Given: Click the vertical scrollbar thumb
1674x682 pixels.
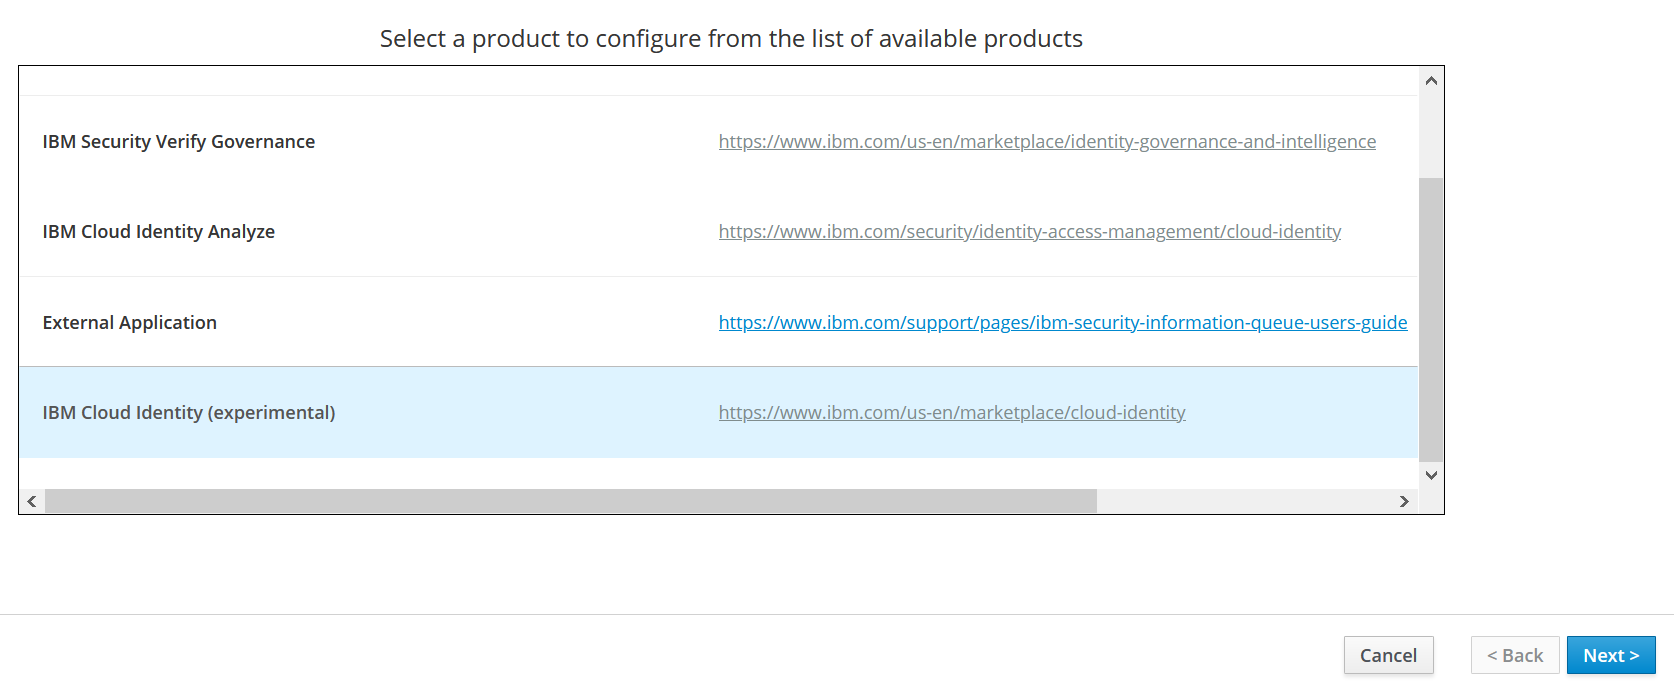Looking at the screenshot, I should 1431,320.
